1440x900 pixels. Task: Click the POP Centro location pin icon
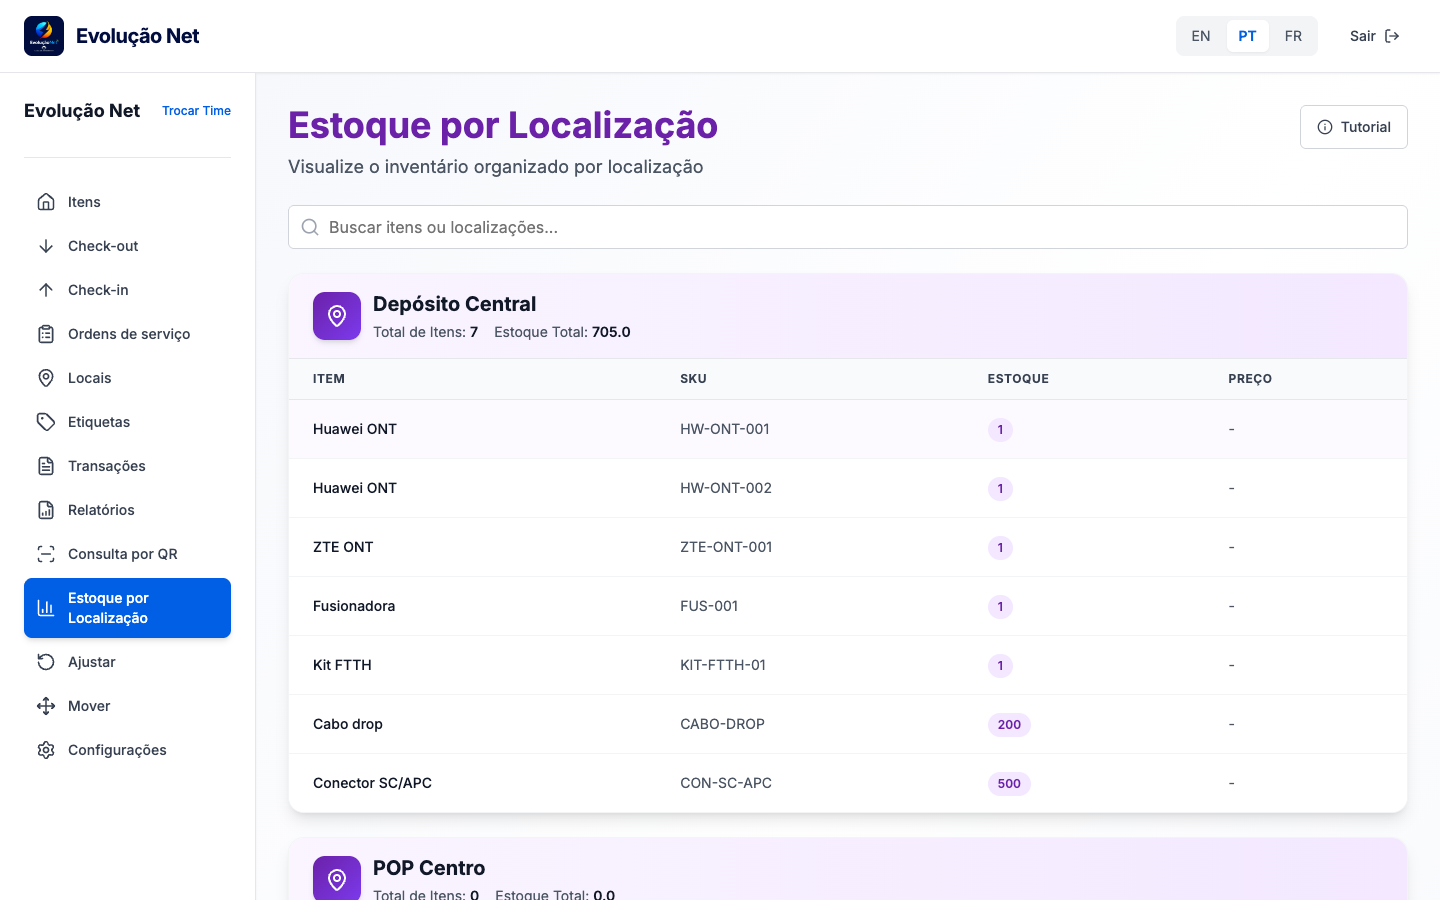[337, 878]
